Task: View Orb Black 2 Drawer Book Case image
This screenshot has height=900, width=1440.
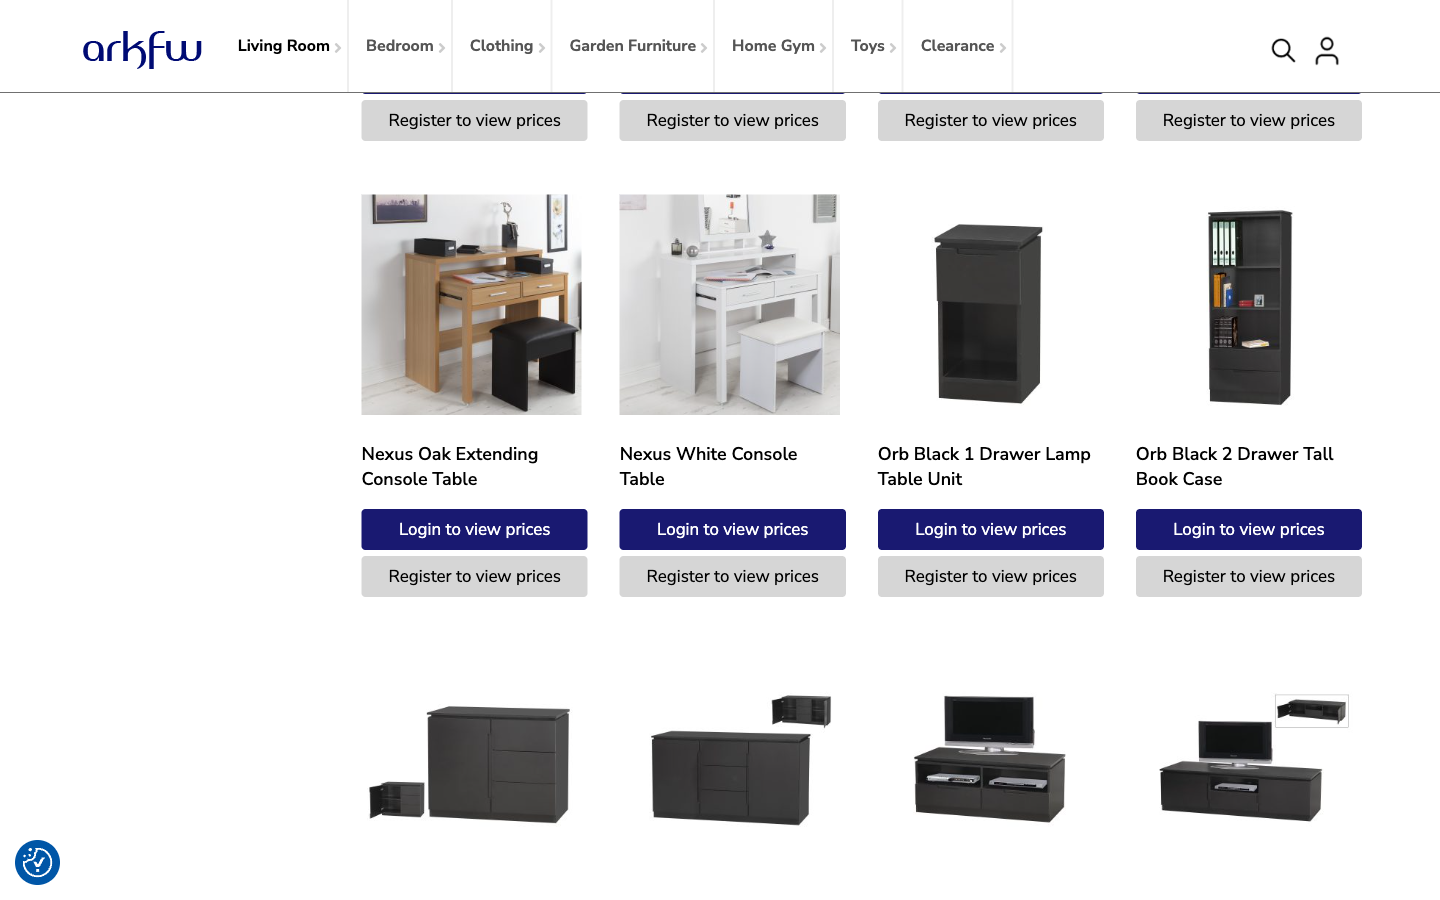Action: [1246, 304]
